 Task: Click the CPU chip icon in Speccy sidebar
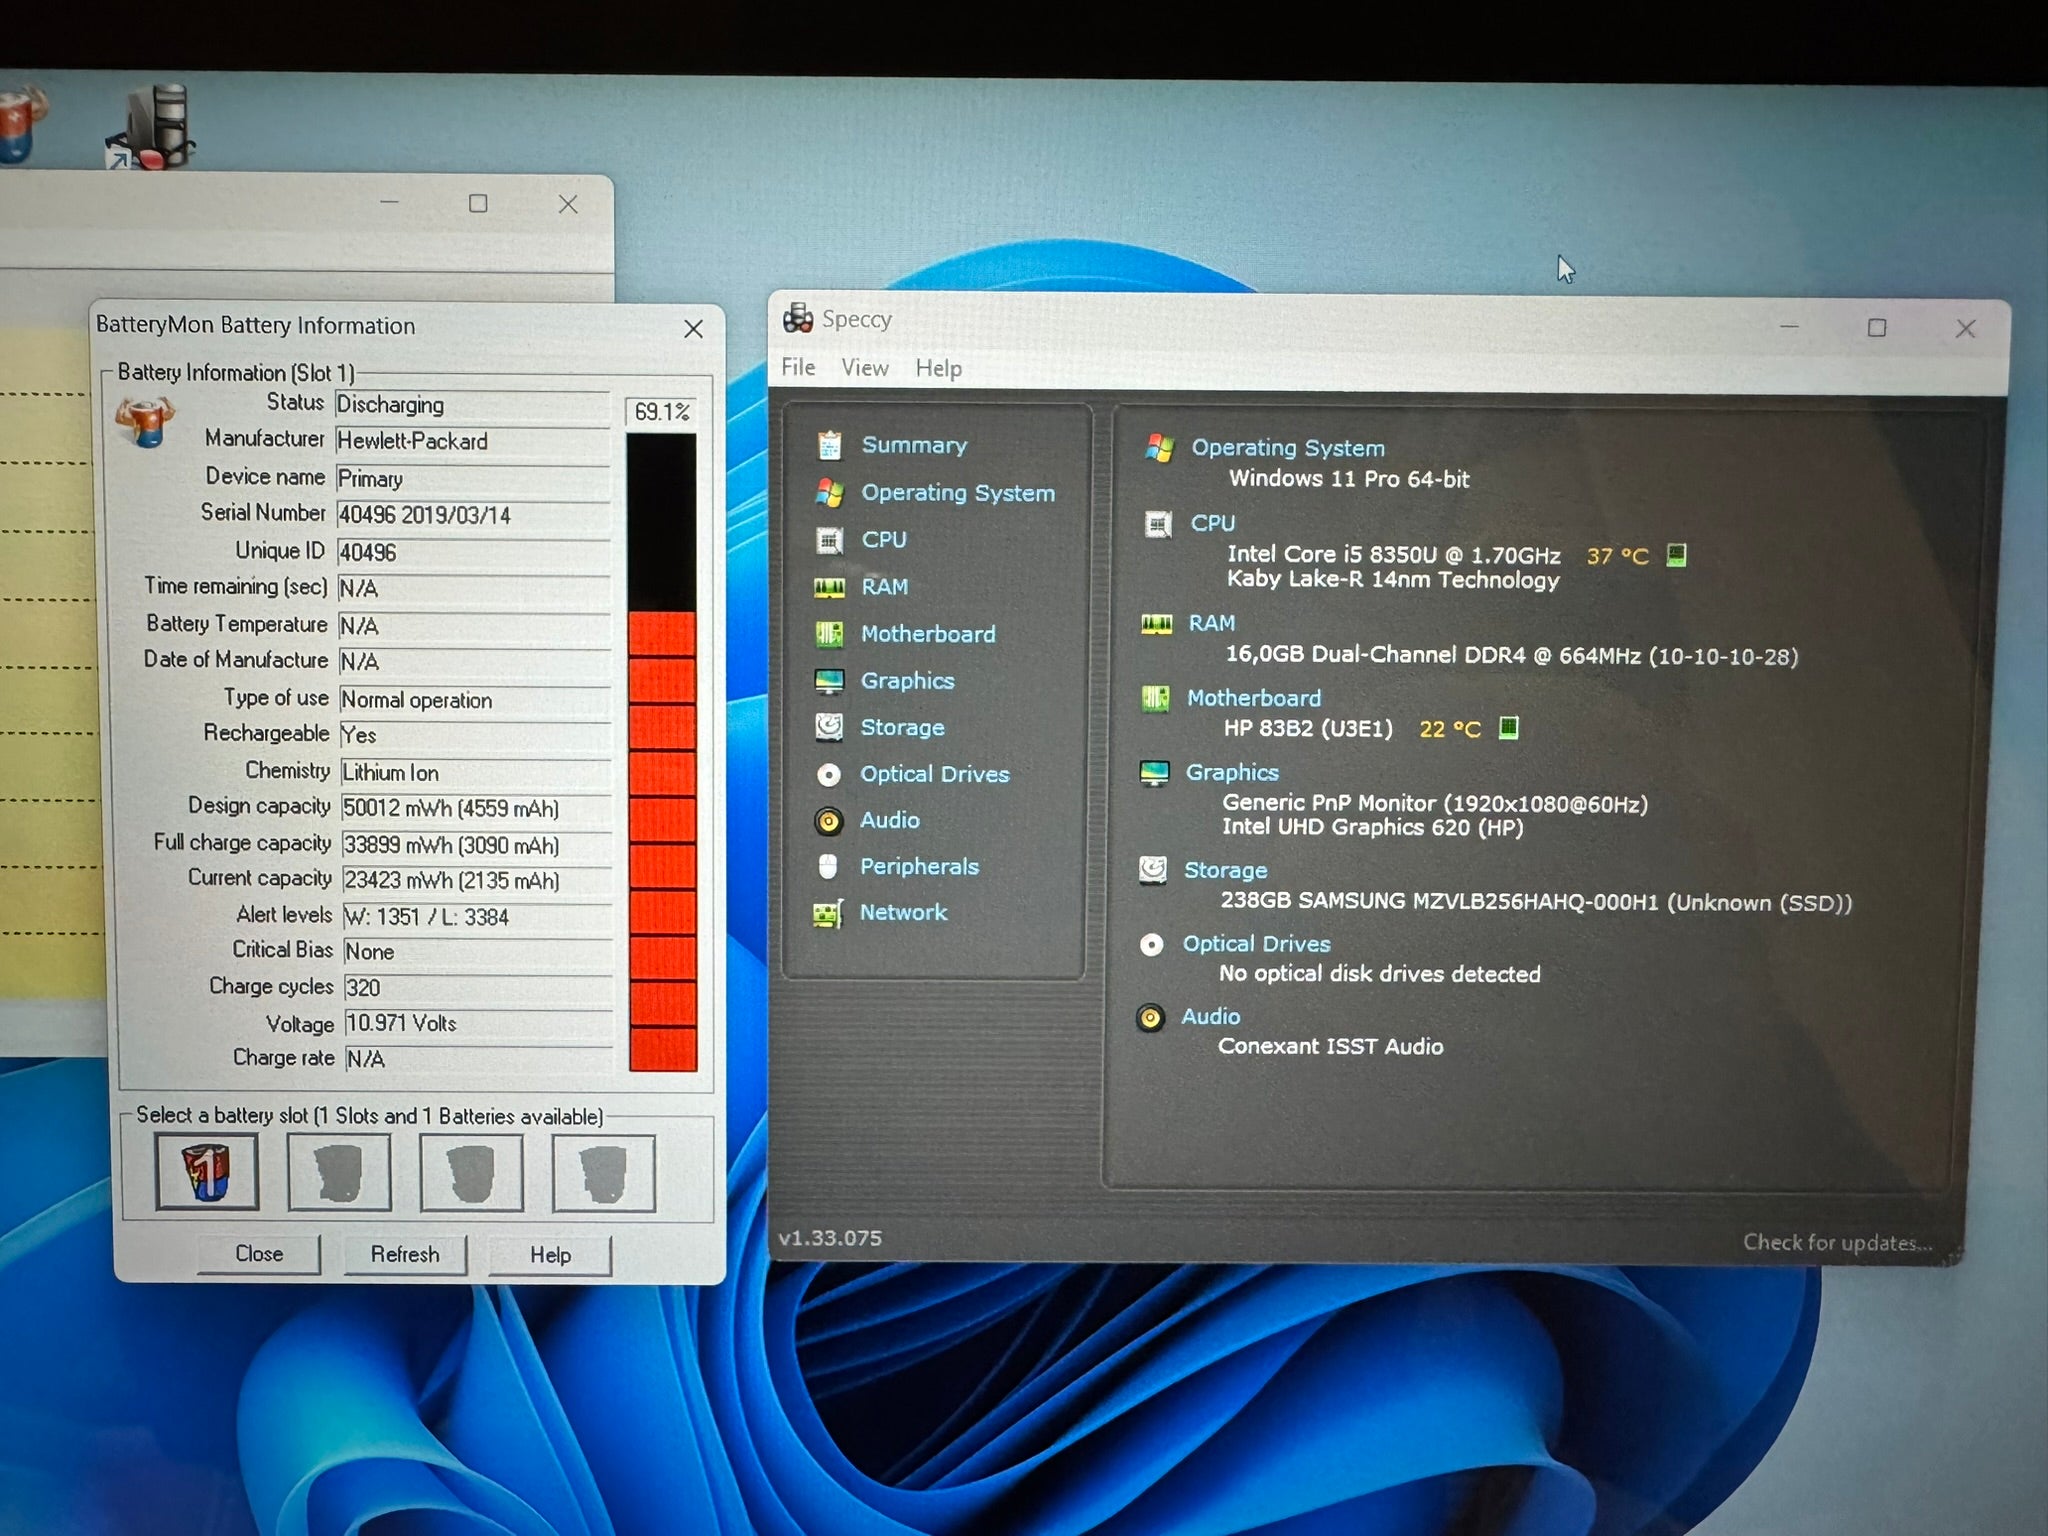829,540
